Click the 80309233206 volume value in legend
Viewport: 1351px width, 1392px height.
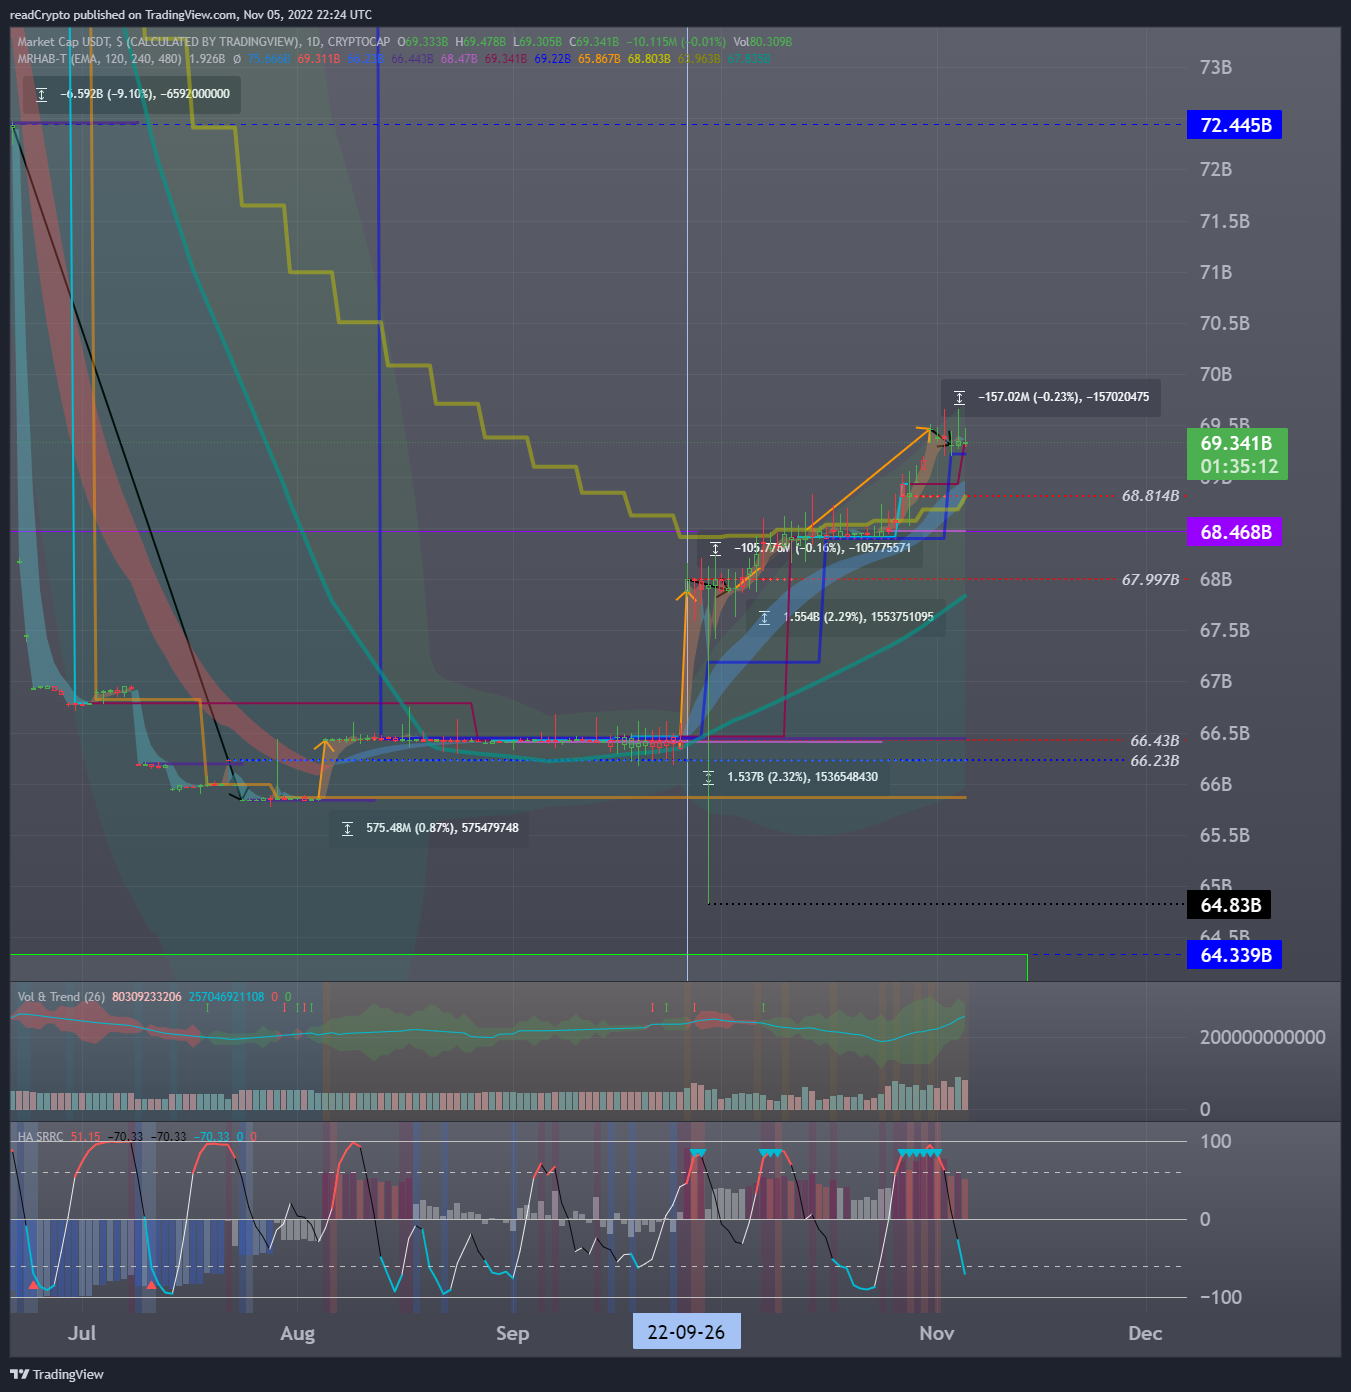click(147, 997)
